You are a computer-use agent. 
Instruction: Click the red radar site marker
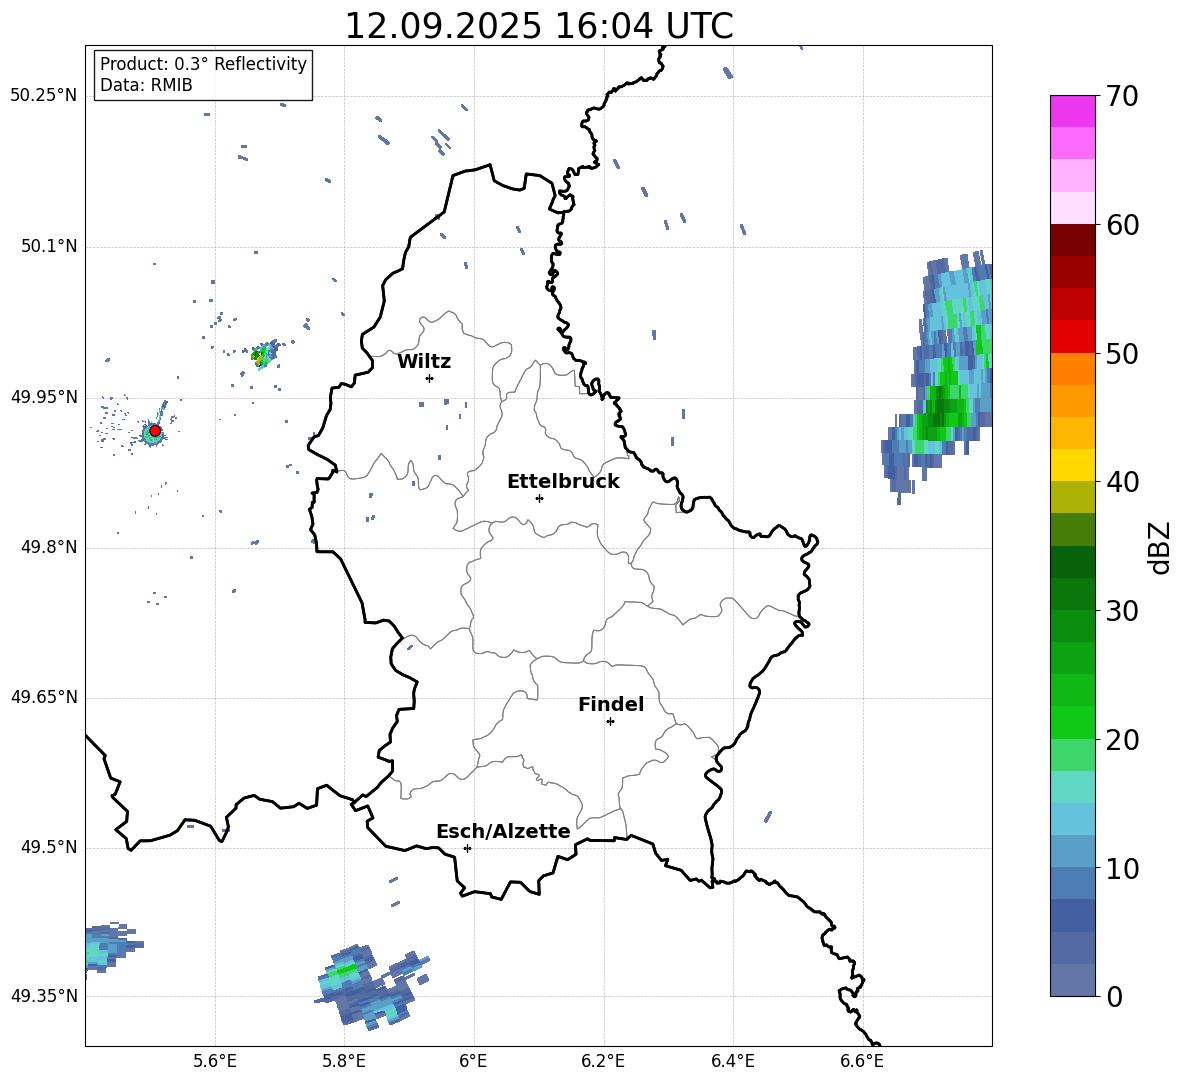[155, 431]
